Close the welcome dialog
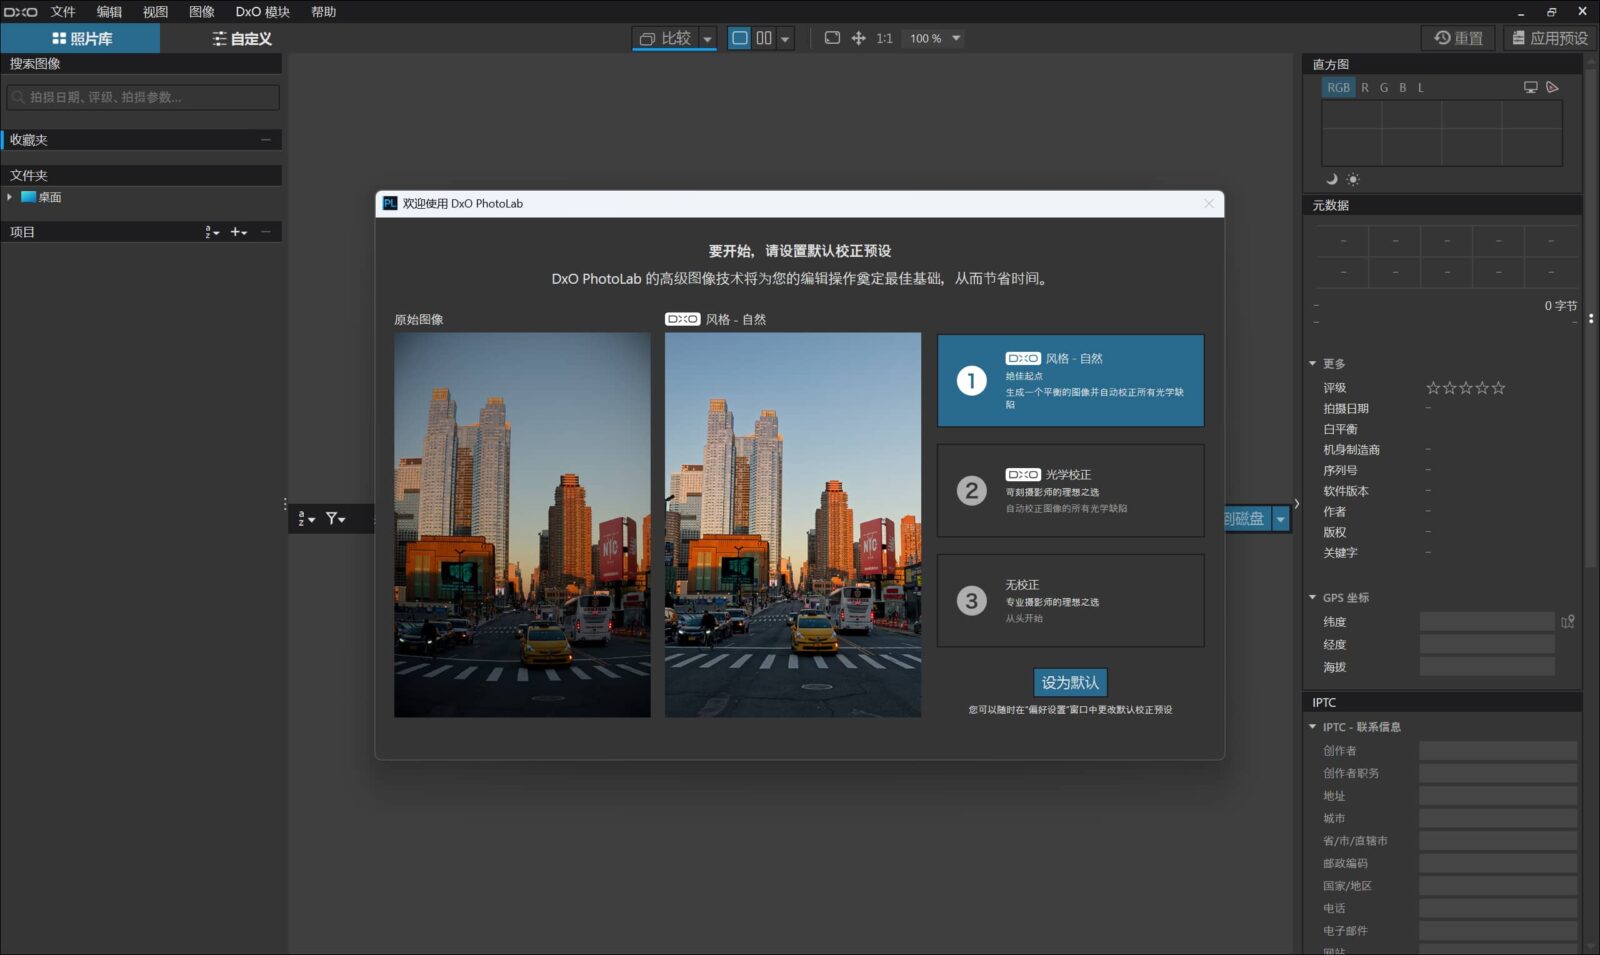This screenshot has width=1600, height=955. [x=1209, y=203]
